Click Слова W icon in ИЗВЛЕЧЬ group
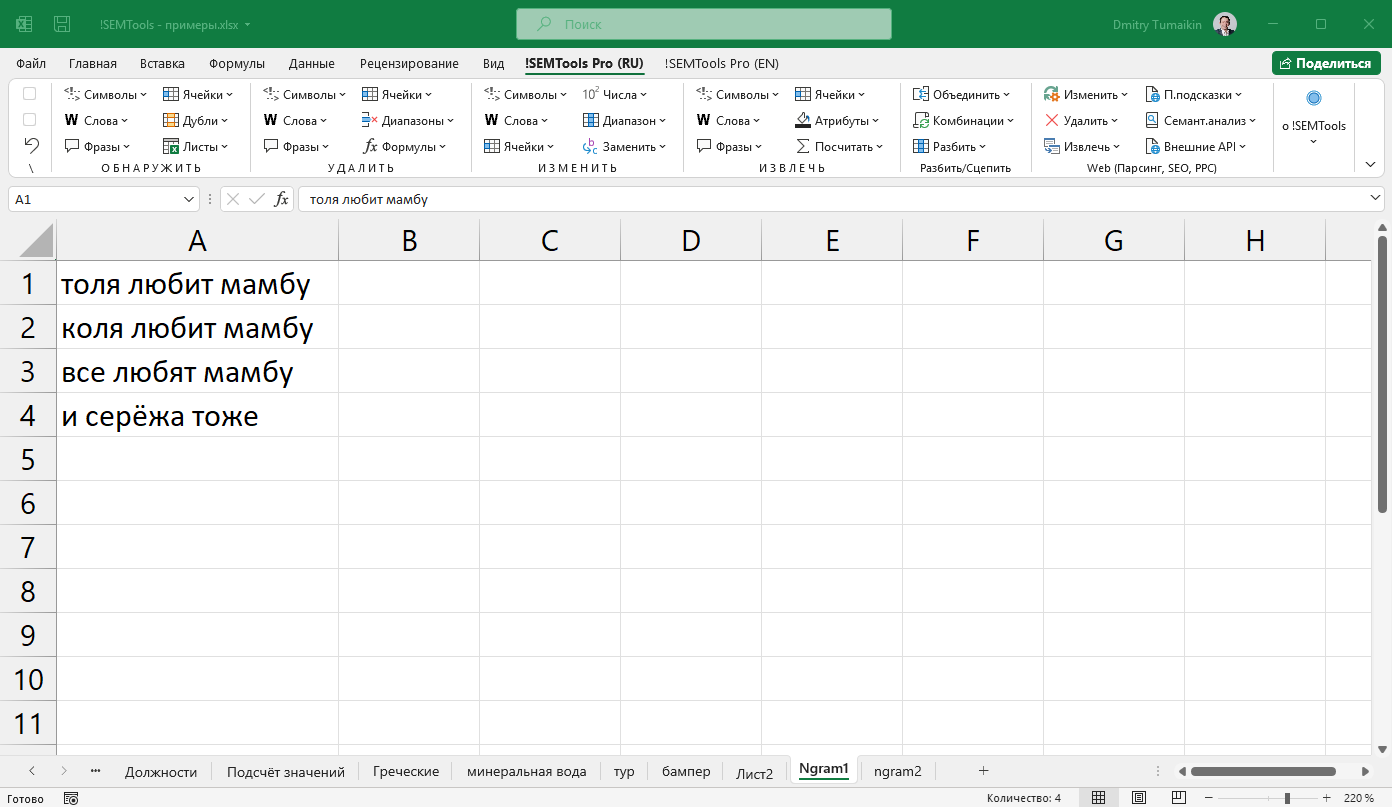Viewport: 1392px width, 807px height. click(x=704, y=121)
